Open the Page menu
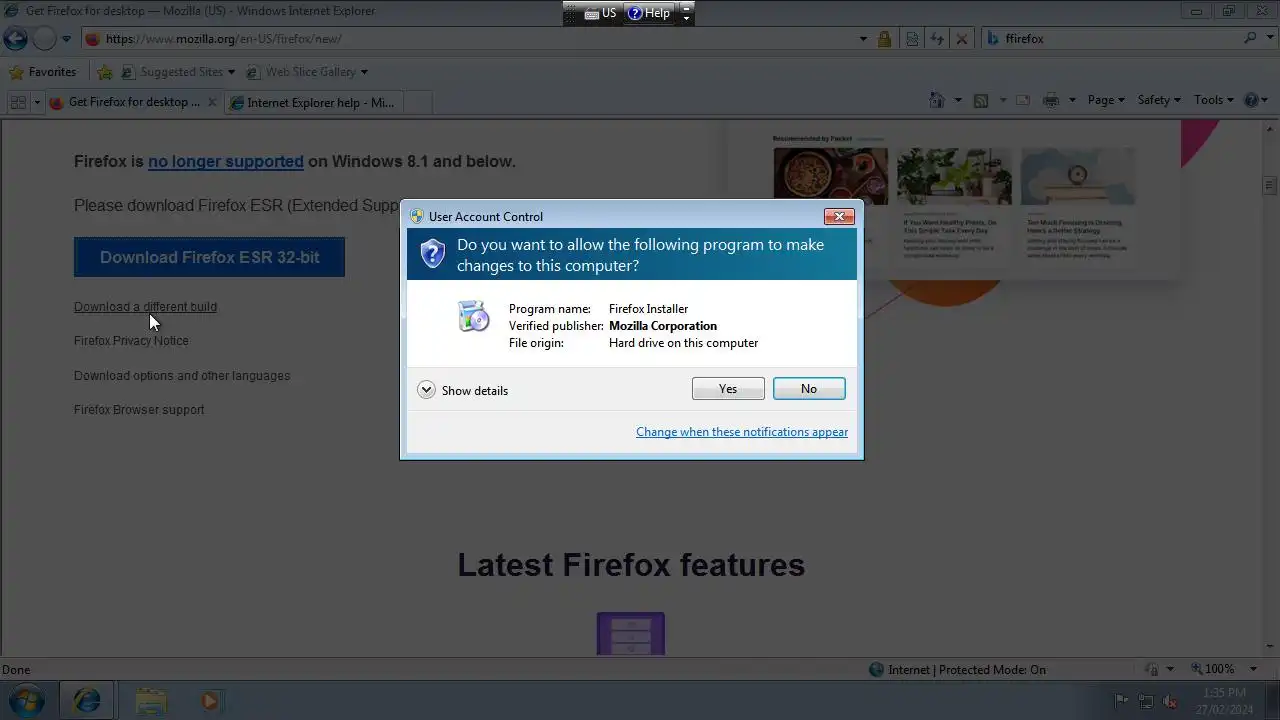This screenshot has width=1280, height=720. 1106,100
